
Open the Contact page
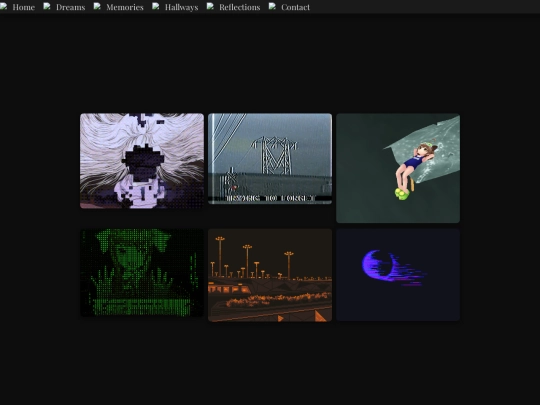click(x=295, y=7)
